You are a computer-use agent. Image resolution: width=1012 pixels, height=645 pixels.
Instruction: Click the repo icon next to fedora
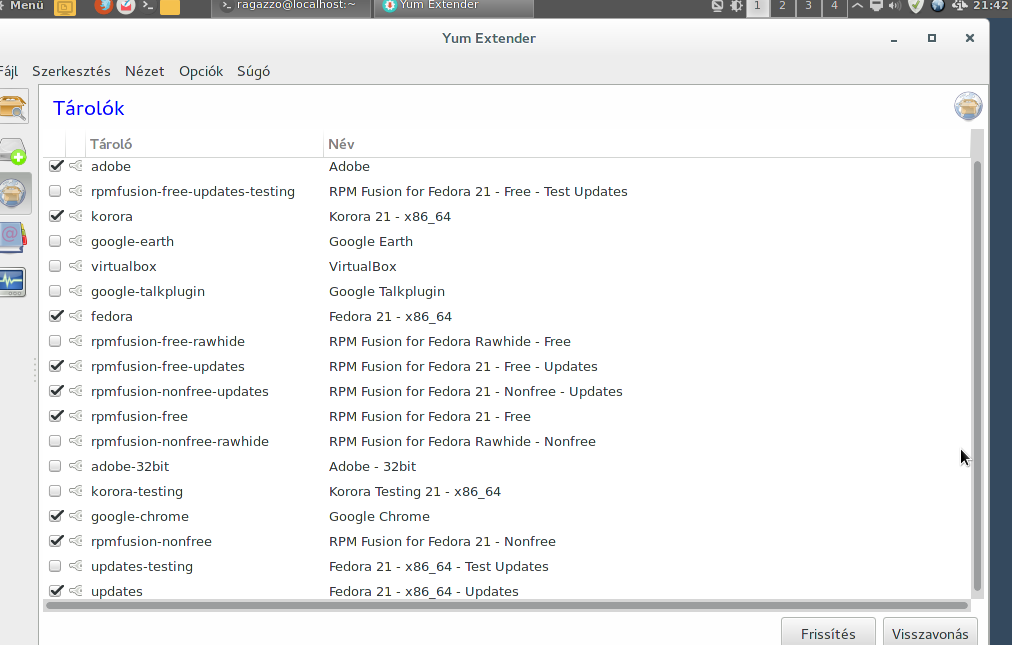click(76, 316)
